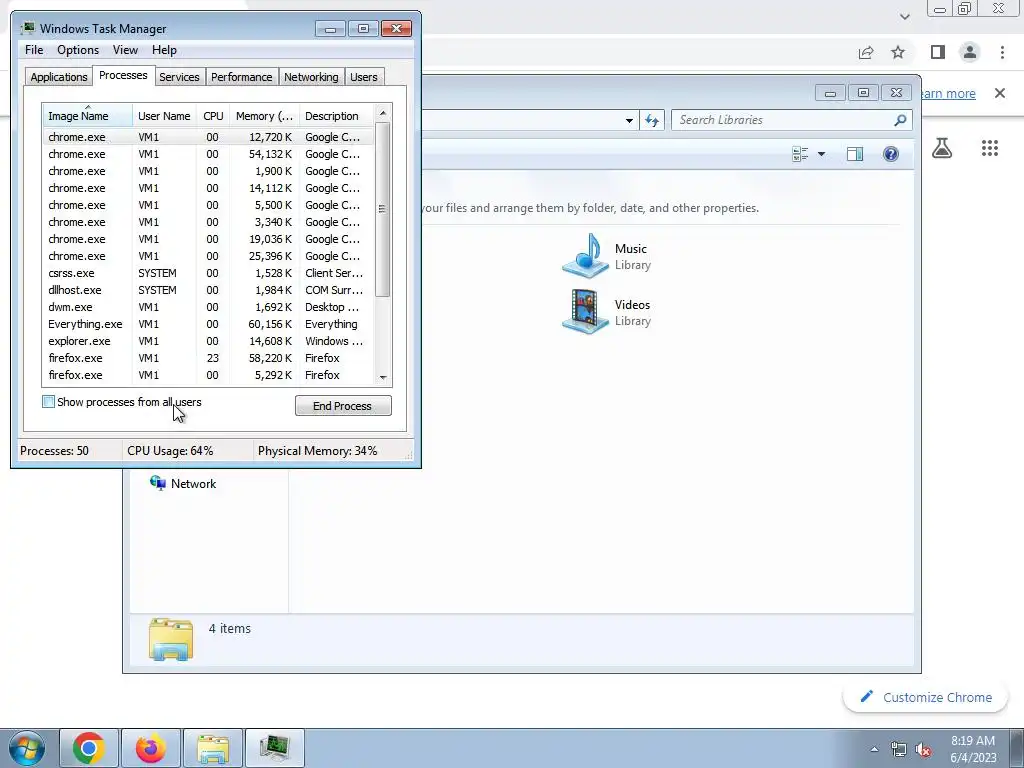
Task: Check Show processes from all users
Action: (x=48, y=402)
